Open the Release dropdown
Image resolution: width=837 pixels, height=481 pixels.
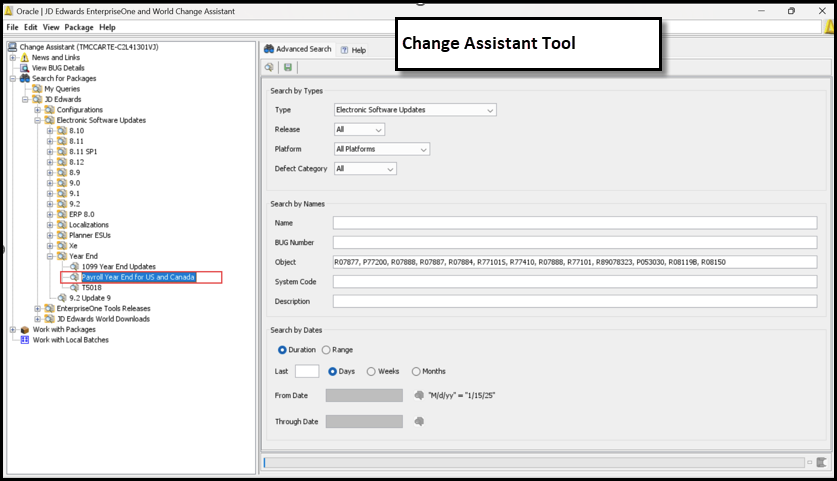coord(359,130)
